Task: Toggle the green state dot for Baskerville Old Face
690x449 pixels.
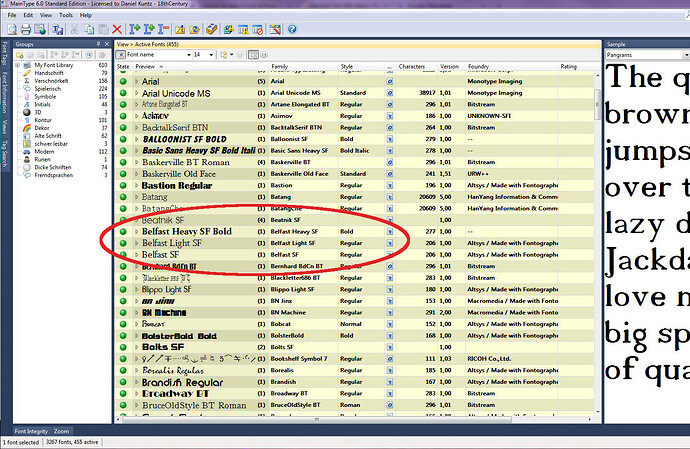Action: coord(123,174)
